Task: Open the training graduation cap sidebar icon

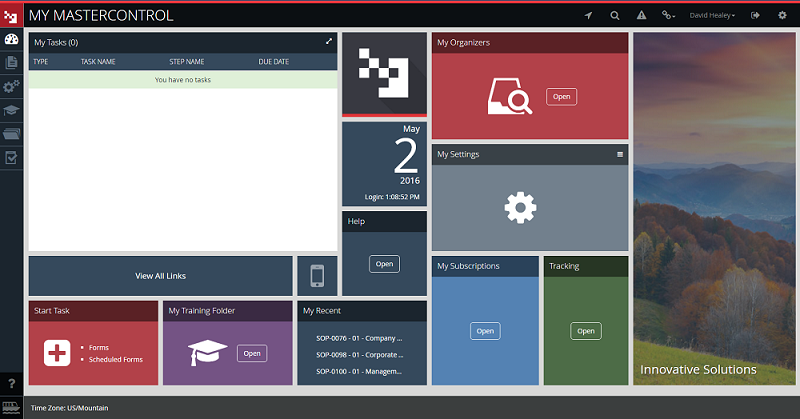Action: 11,110
